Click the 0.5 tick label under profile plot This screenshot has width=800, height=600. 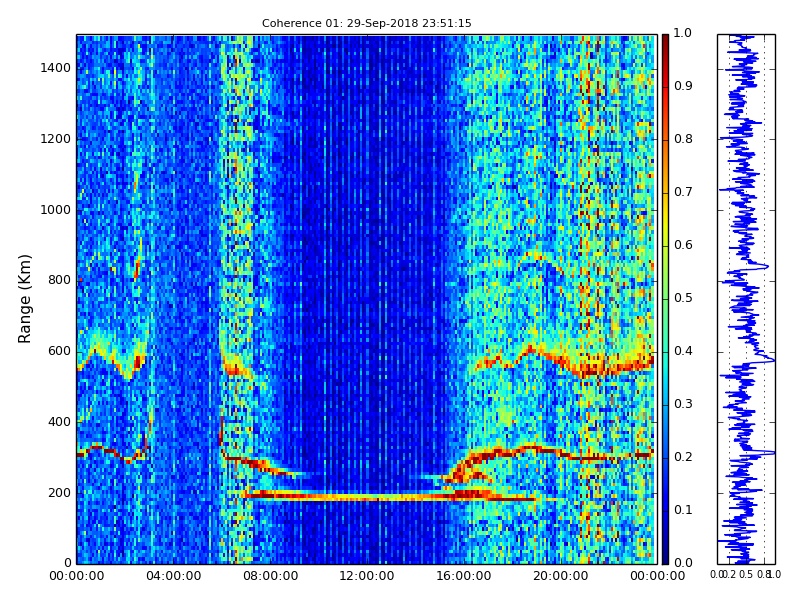click(746, 574)
